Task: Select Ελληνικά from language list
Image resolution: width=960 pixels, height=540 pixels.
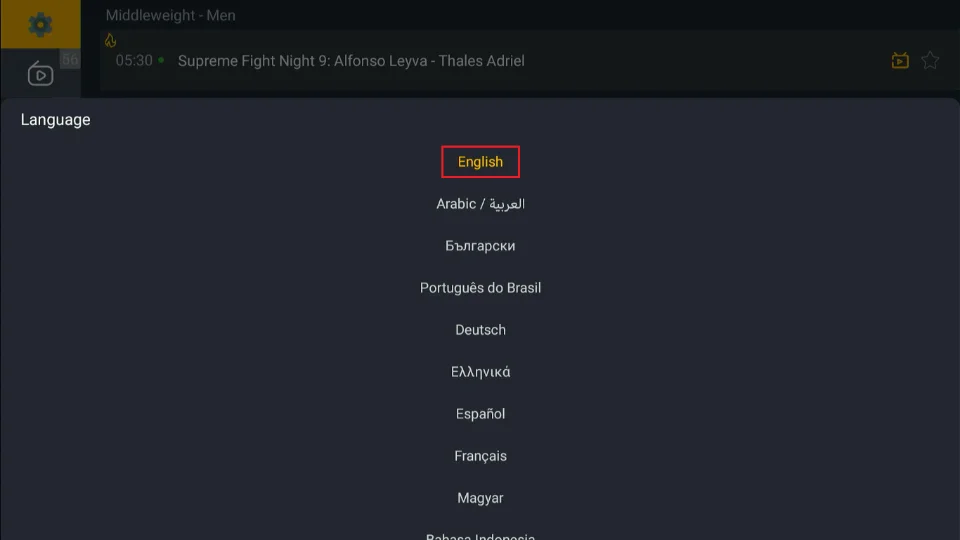Action: 481,372
